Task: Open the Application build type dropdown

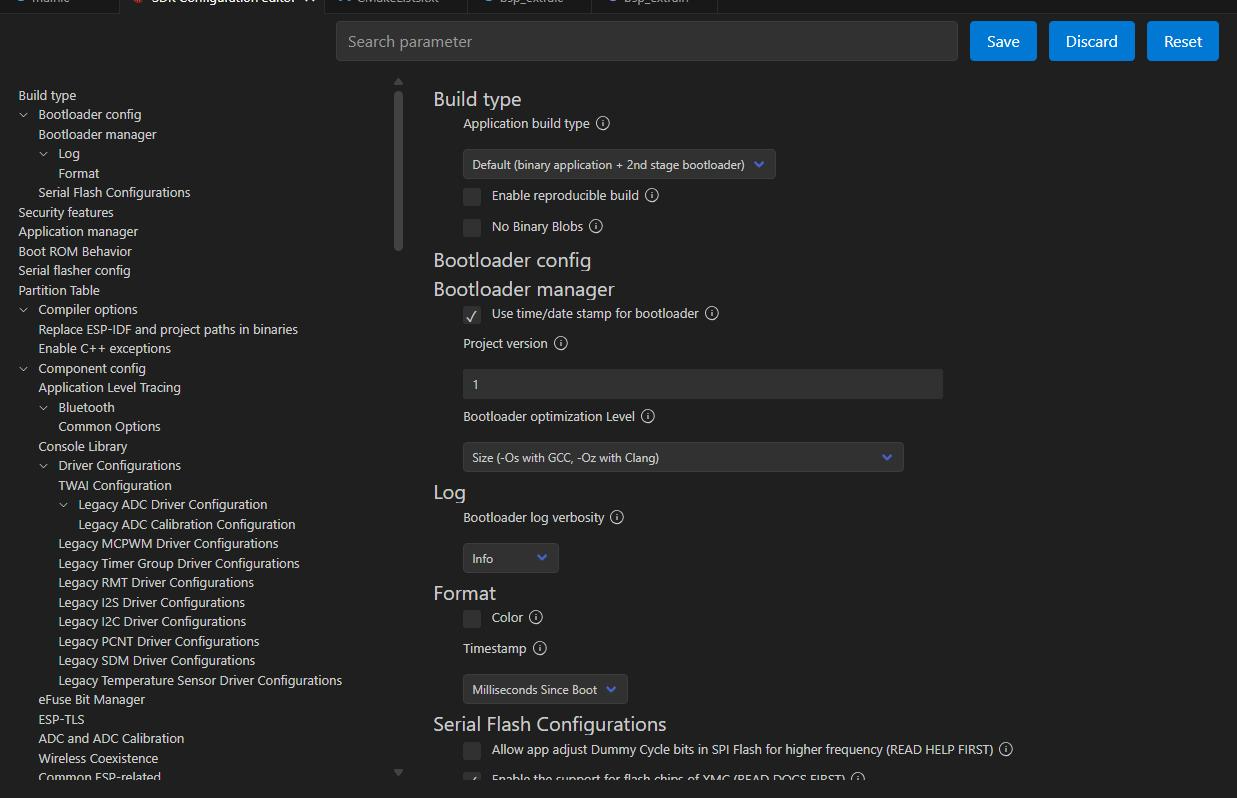Action: point(619,164)
